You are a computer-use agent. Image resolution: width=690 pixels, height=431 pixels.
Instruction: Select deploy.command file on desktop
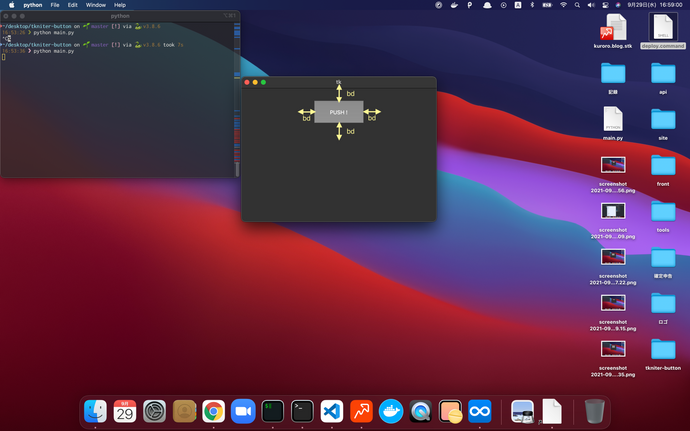(663, 31)
